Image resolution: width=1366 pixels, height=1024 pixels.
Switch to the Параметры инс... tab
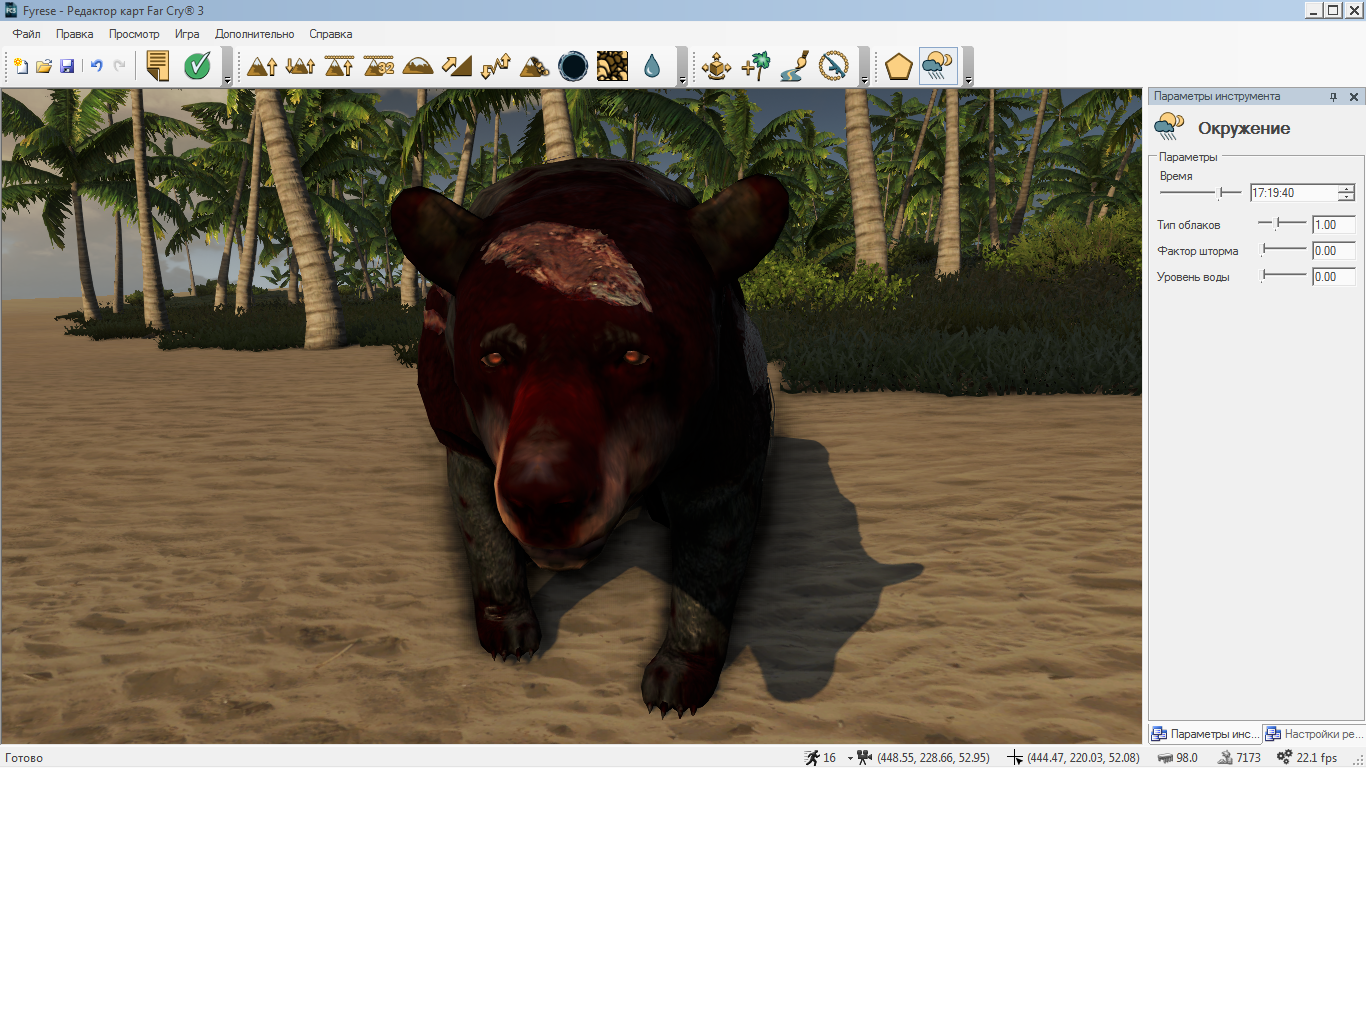pos(1206,734)
